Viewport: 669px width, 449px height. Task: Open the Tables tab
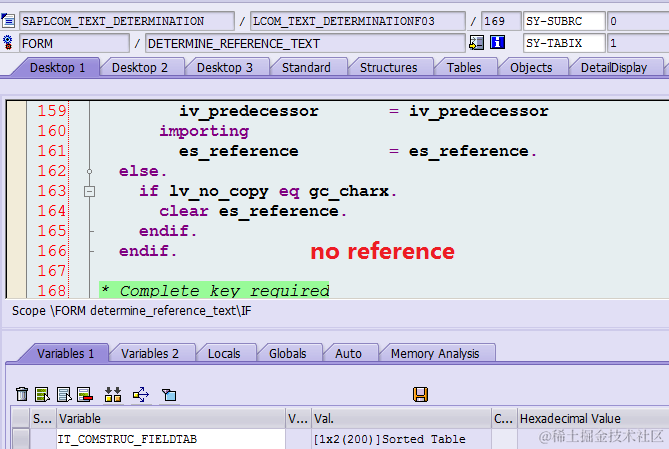[x=464, y=67]
